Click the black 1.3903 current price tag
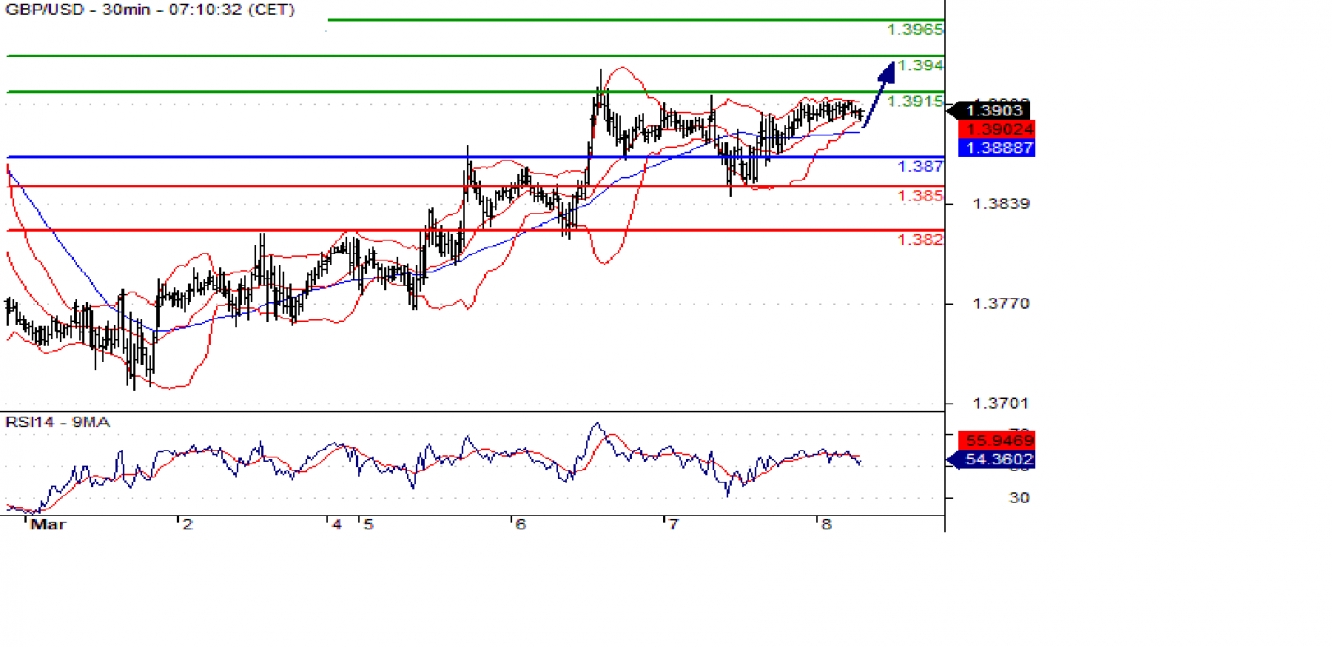This screenshot has height=647, width=1332. pyautogui.click(x=993, y=109)
